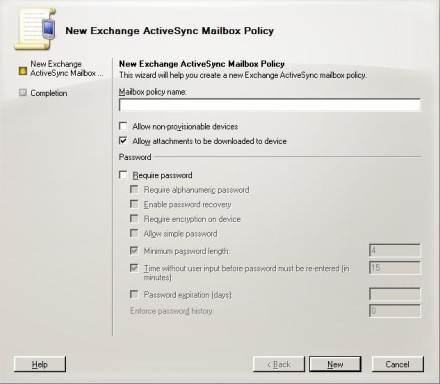Toggle Require encryption on device
This screenshot has height=384, width=440.
click(134, 219)
